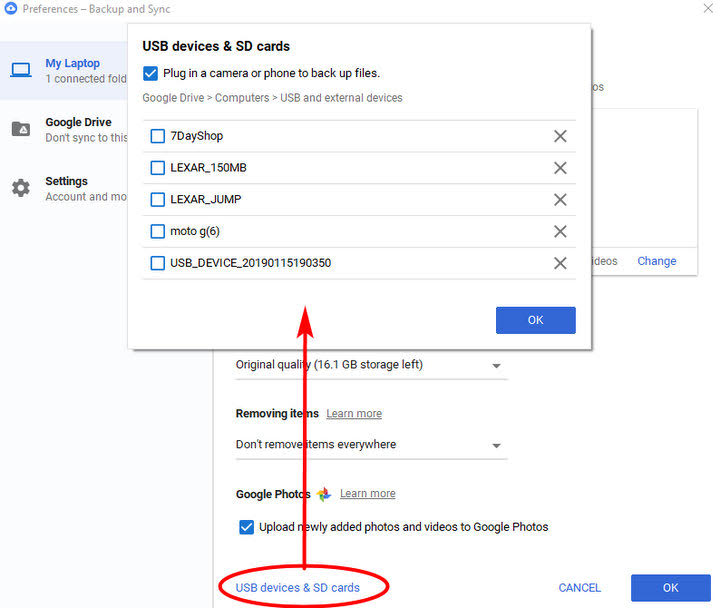The image size is (720, 608).
Task: Remove the moto g(6) device with X
Action: point(560,231)
